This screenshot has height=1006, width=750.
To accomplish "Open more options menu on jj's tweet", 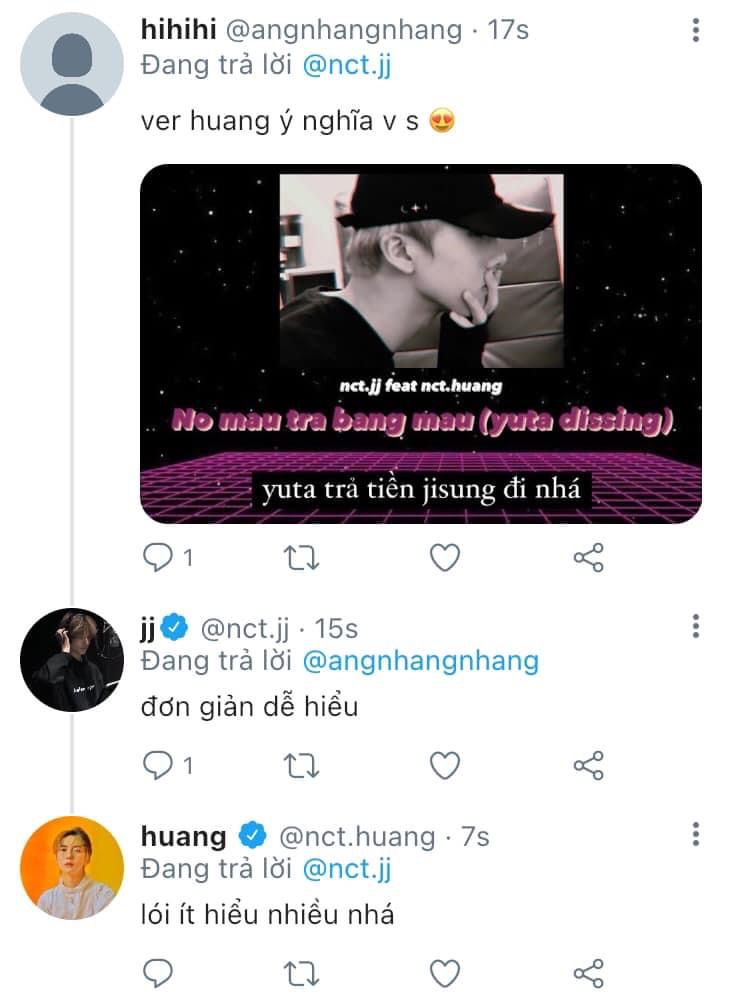I will [x=695, y=626].
